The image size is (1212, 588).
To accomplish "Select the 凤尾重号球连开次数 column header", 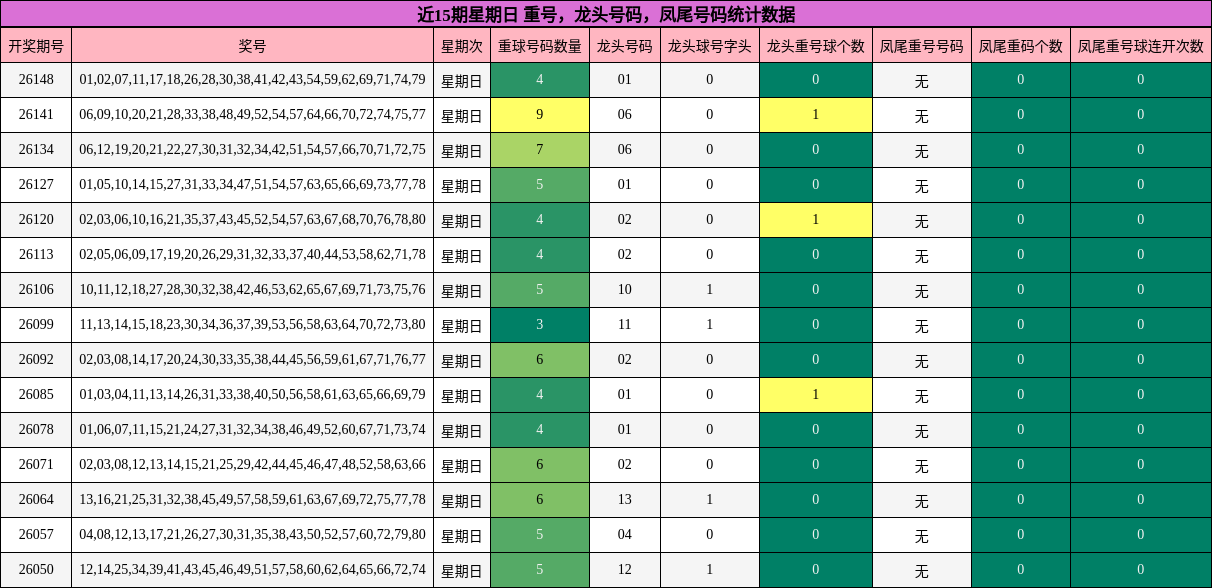I will coord(1141,45).
